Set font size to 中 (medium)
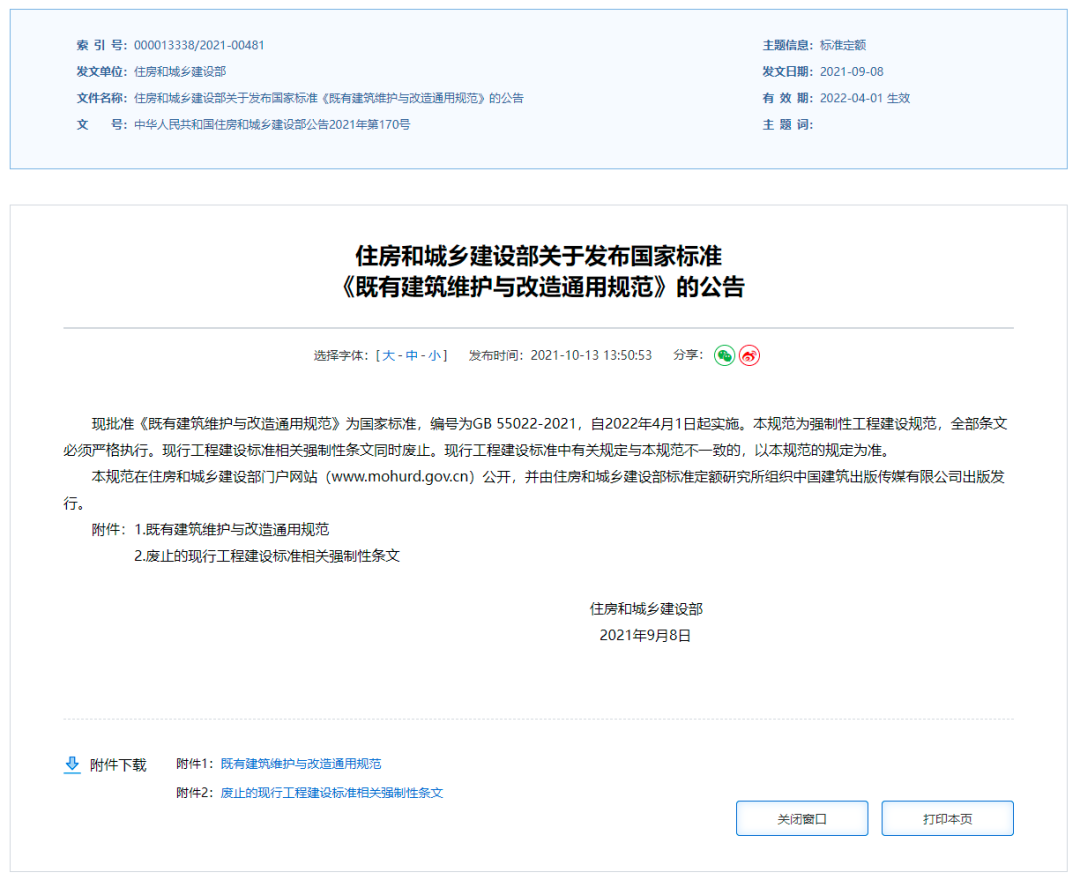Screen dimensions: 1080x880 tap(412, 355)
